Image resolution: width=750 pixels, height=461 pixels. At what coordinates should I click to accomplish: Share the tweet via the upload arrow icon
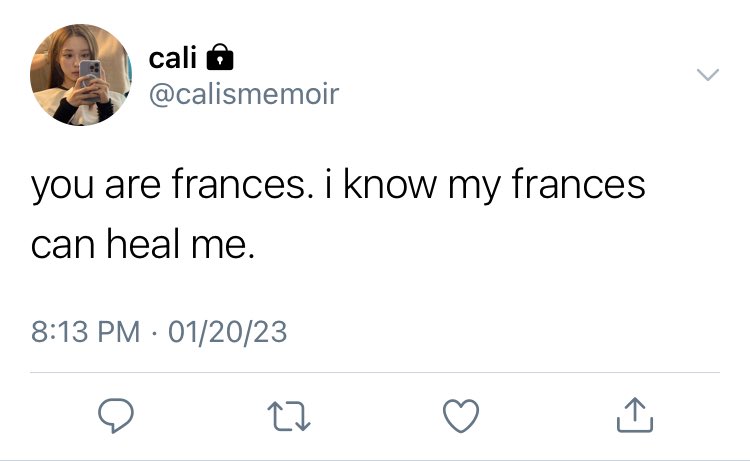(635, 415)
